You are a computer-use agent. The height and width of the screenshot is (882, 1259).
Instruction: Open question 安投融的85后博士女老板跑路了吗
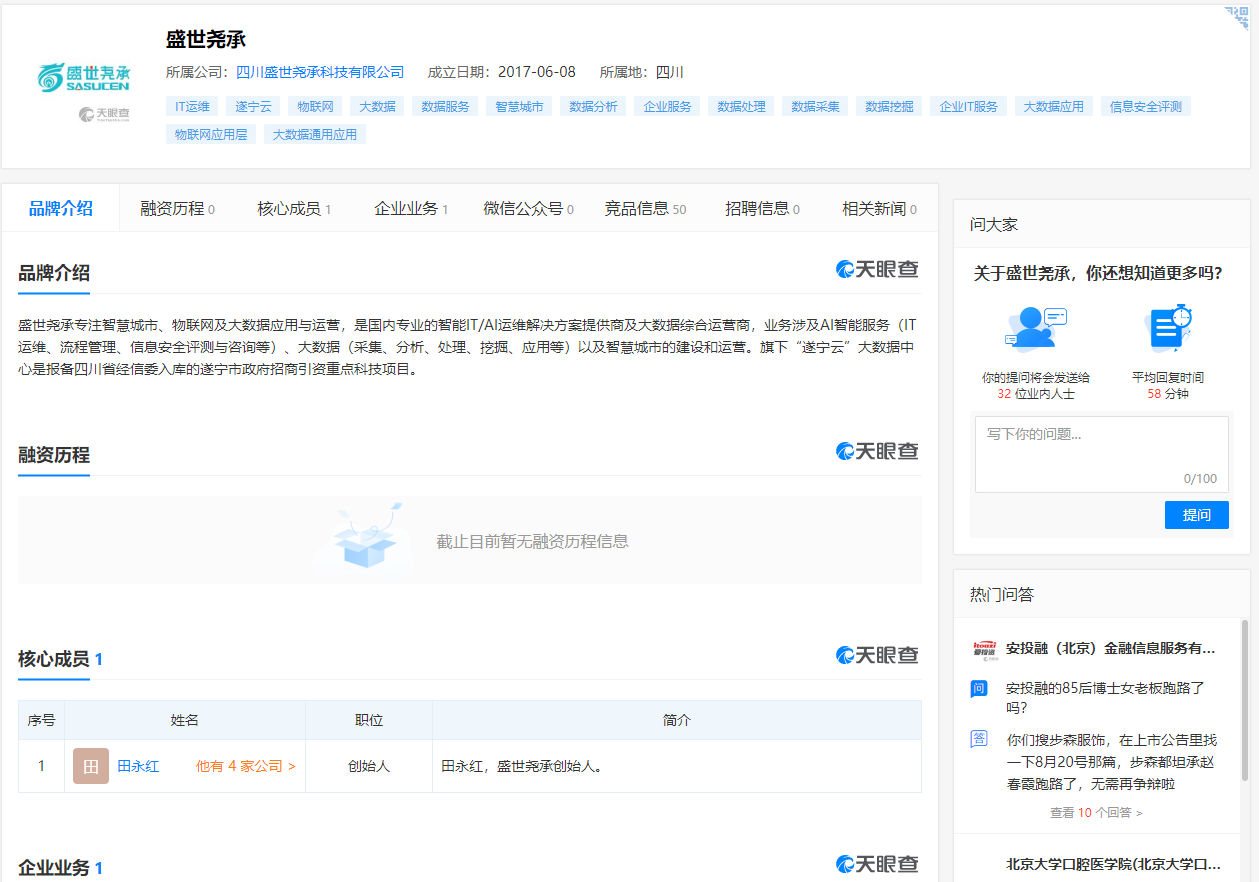pyautogui.click(x=1105, y=698)
